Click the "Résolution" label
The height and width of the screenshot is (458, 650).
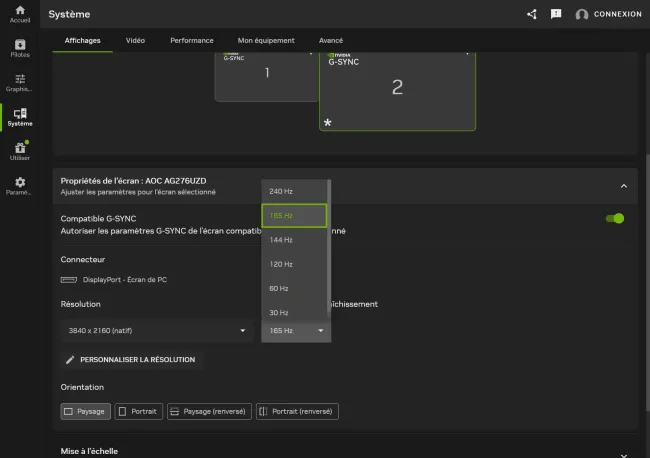tap(80, 304)
